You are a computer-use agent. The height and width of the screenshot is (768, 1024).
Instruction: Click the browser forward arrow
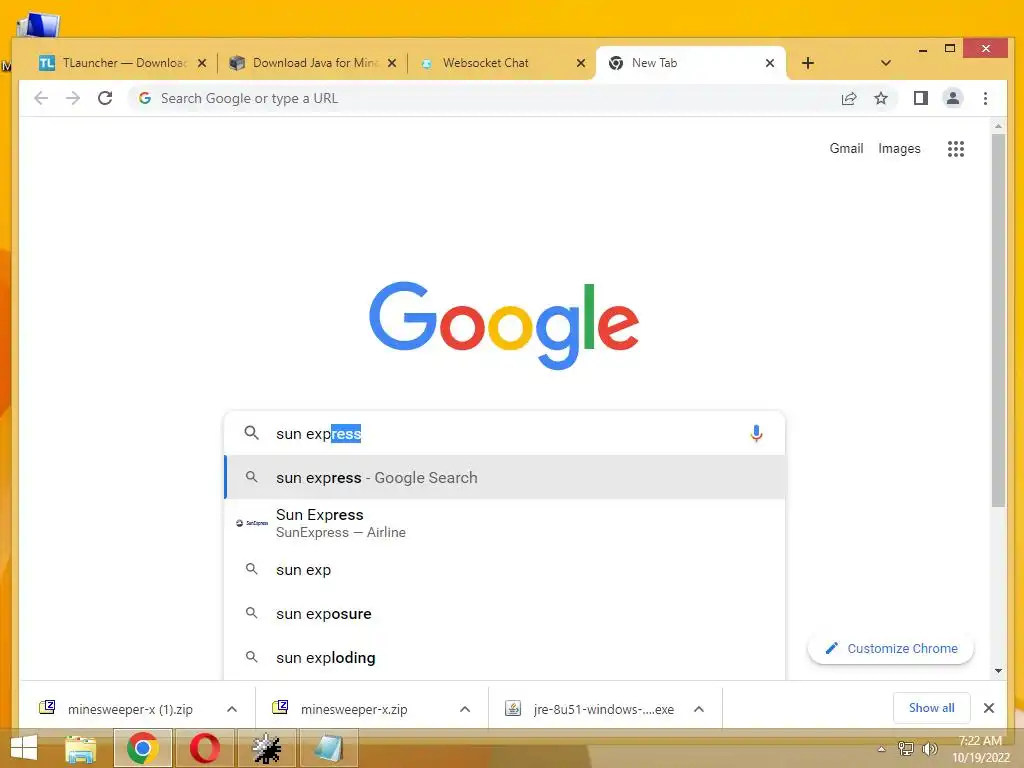(x=73, y=99)
